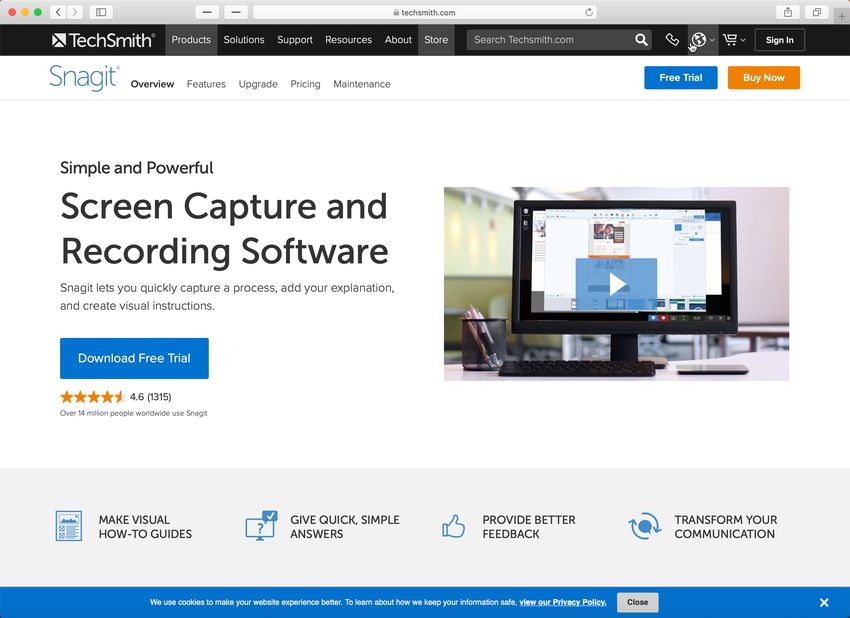
Task: Click 'TRANSFORM YOUR COMMUNICATION' text
Action: 726,526
